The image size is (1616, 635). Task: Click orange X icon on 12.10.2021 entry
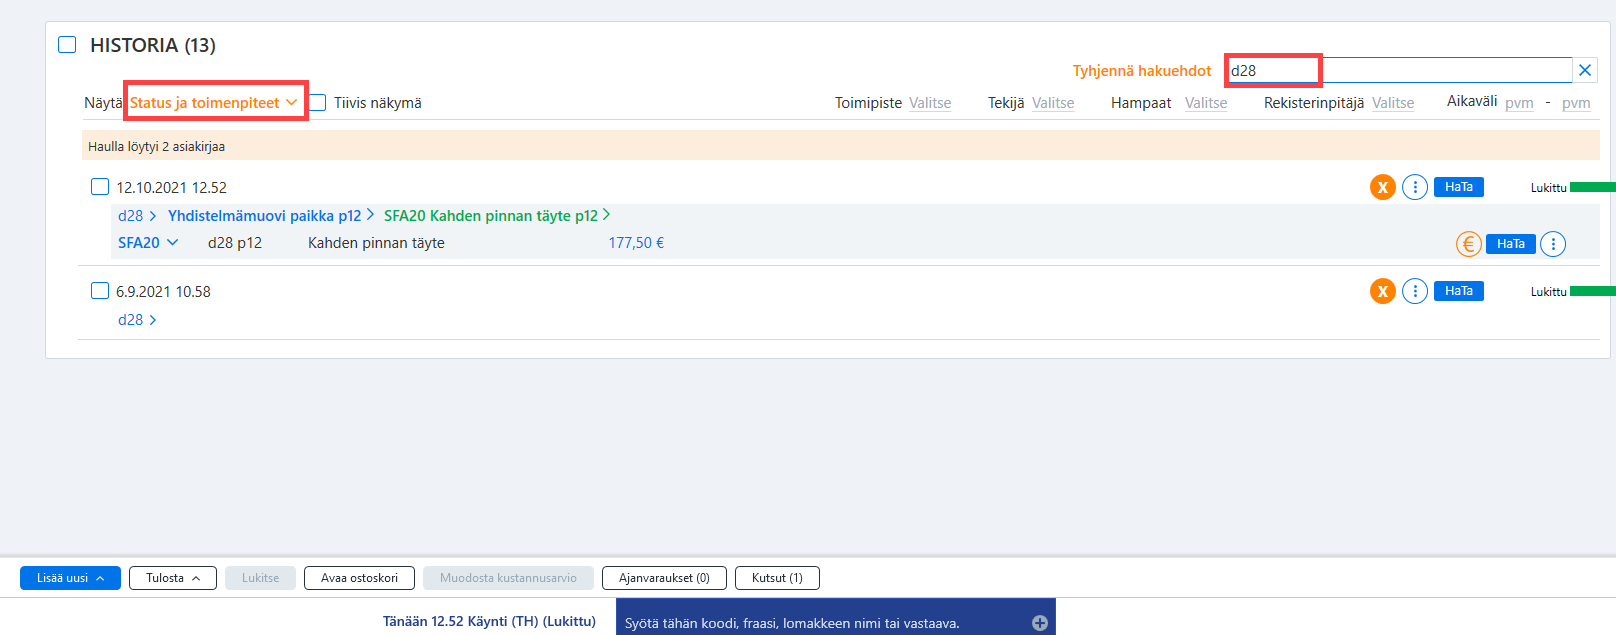pyautogui.click(x=1383, y=187)
